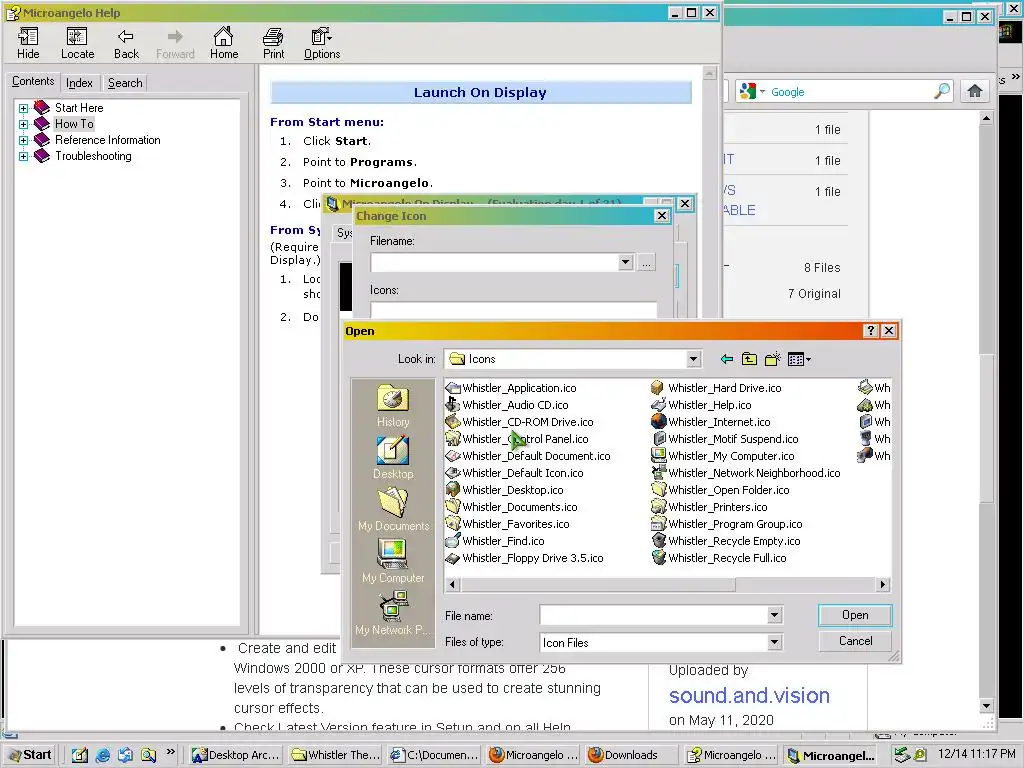Select Whistler_Desktop.ico file
Viewport: 1024px width, 768px height.
505,490
